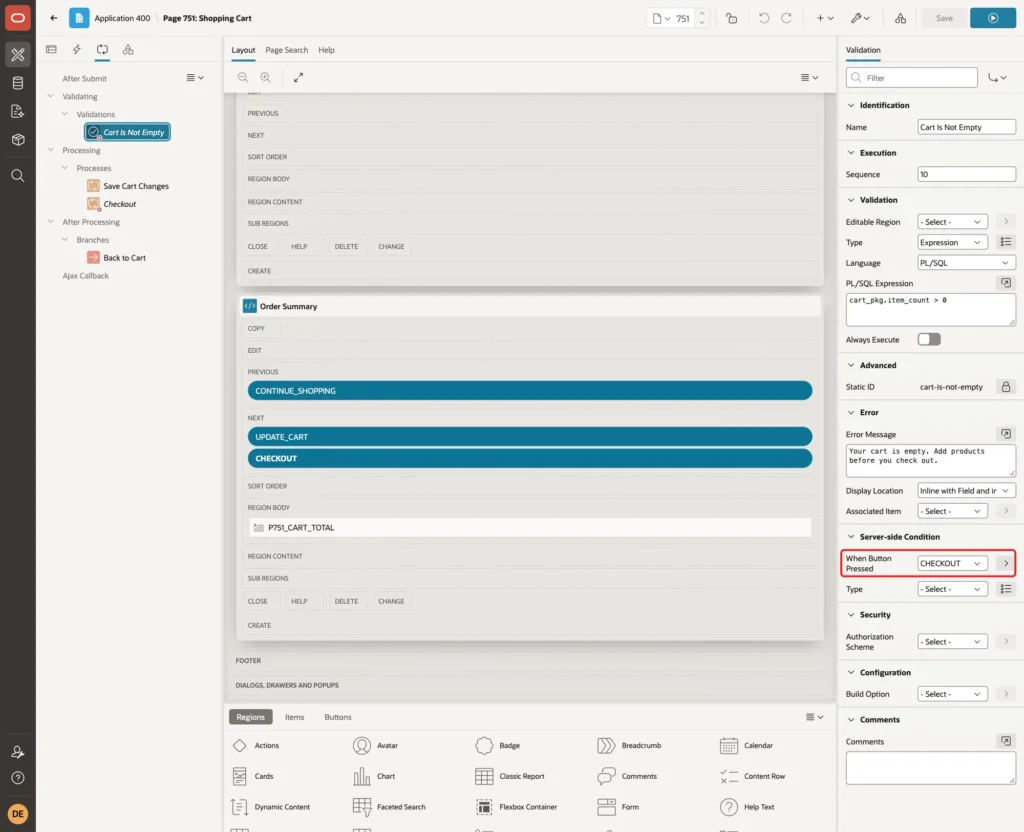
Task: Click the Sequence input field
Action: coord(967,174)
